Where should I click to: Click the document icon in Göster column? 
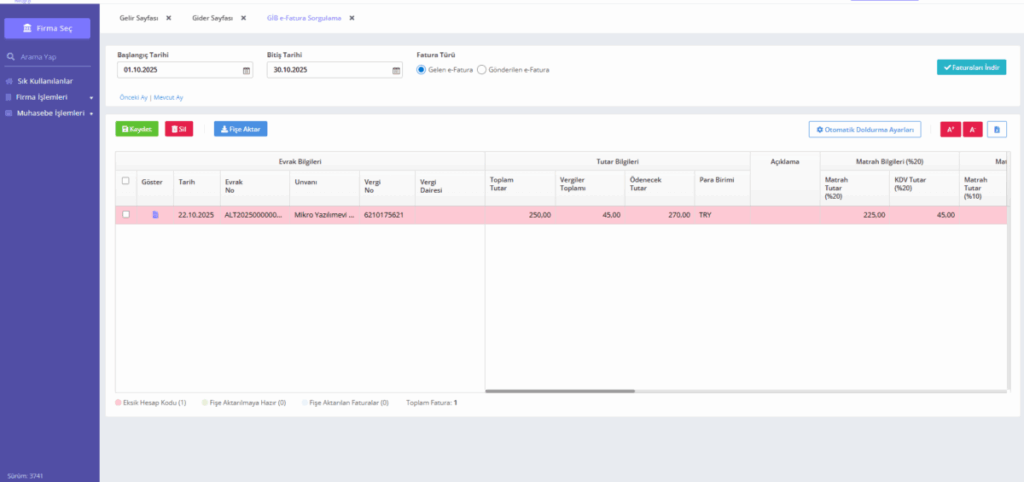coord(155,215)
